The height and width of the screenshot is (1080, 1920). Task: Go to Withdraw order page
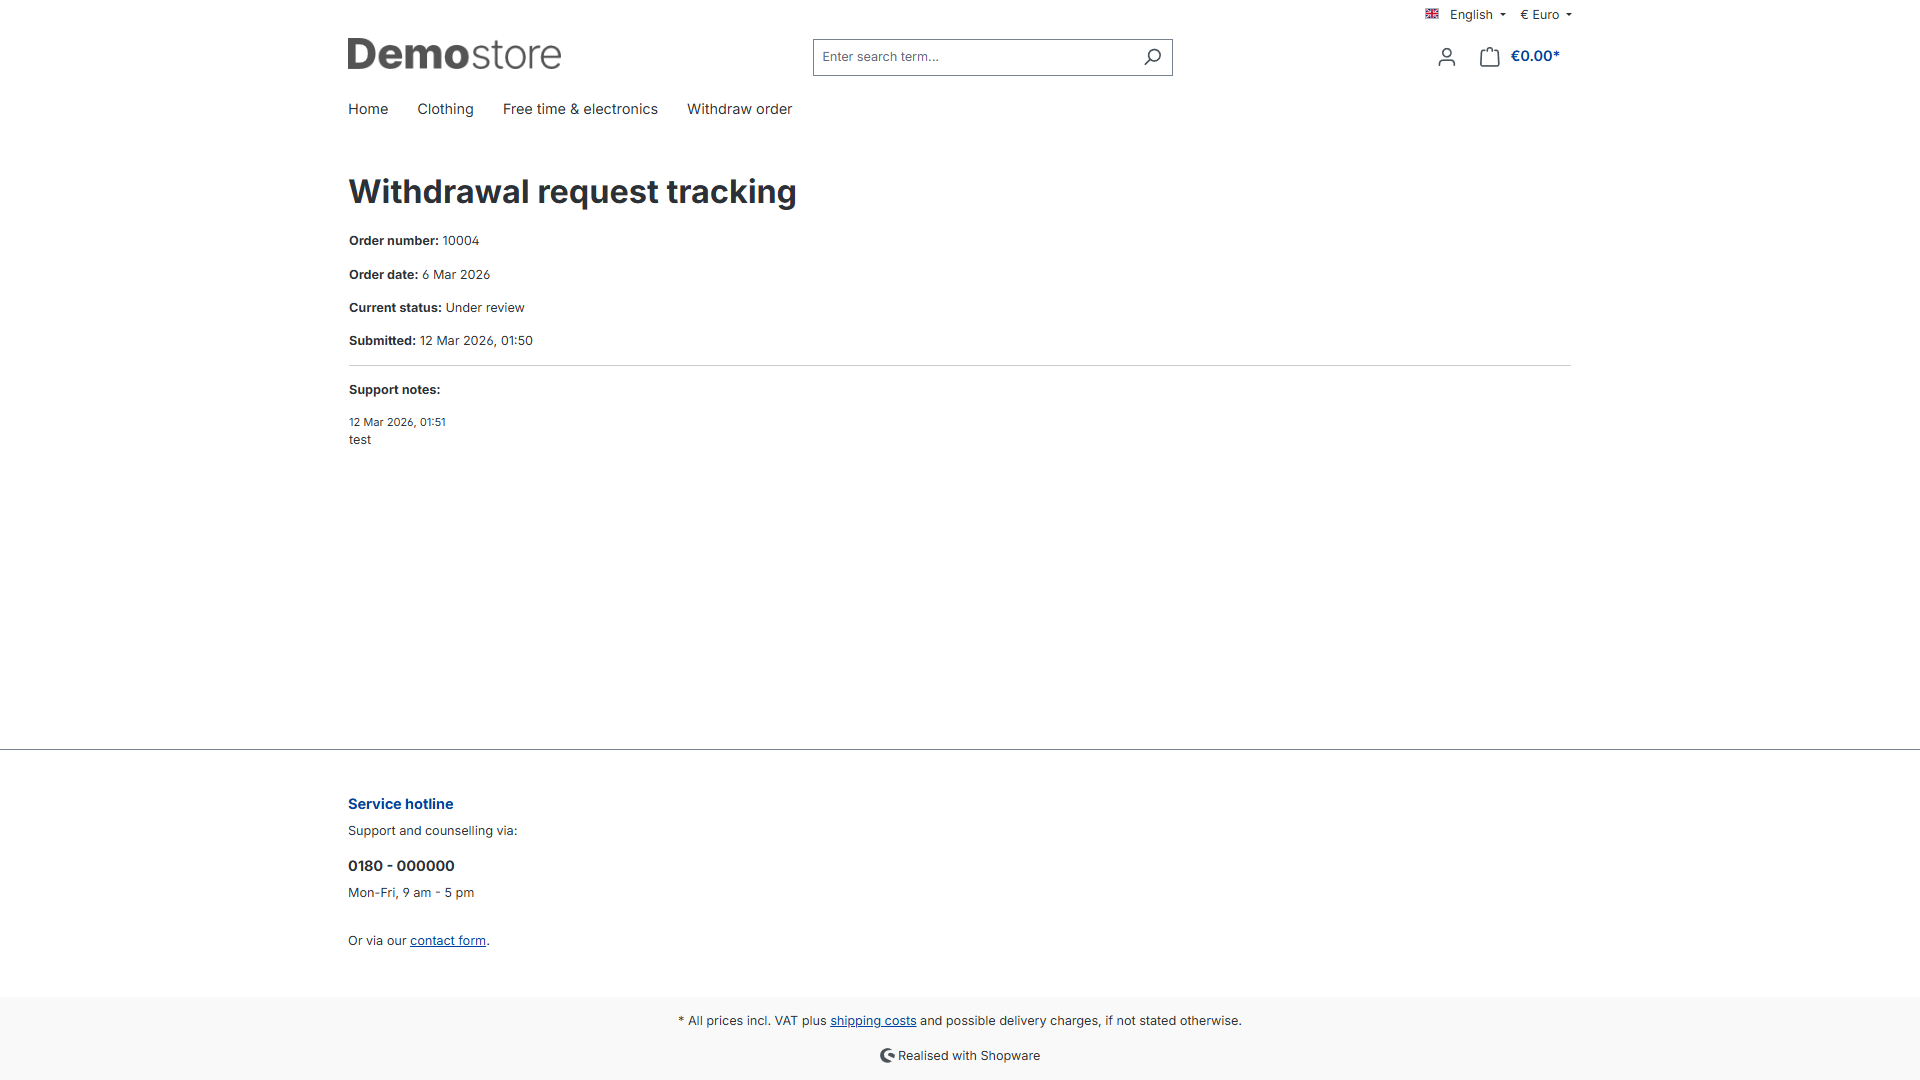point(739,109)
